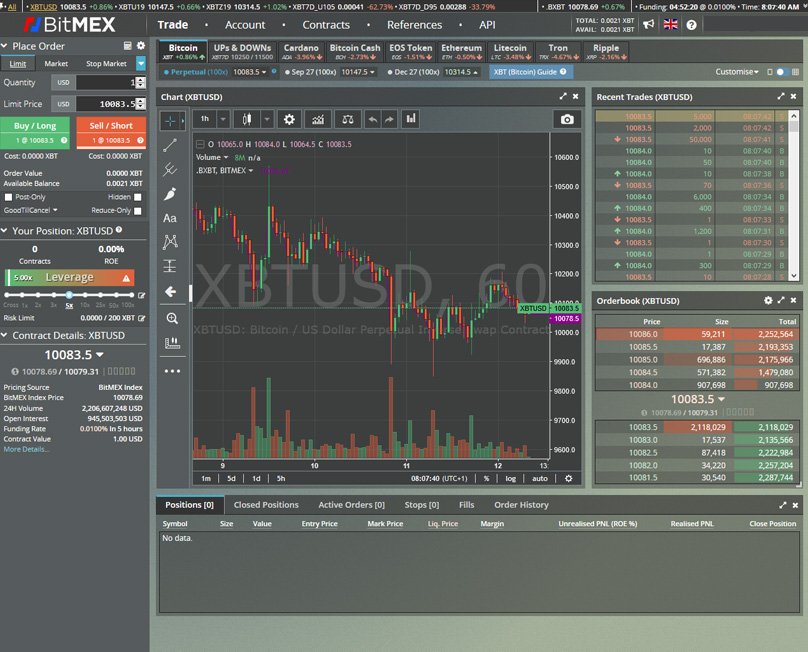Enable the Reduce-Only checkbox
This screenshot has width=808, height=652.
point(138,210)
